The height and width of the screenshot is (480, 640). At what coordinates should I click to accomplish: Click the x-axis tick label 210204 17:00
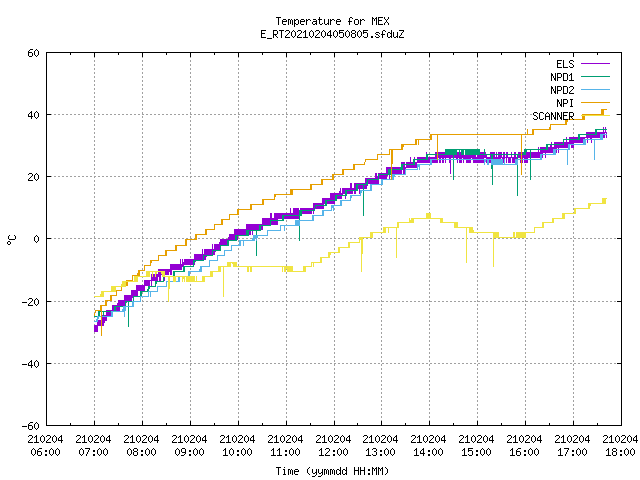(x=573, y=446)
